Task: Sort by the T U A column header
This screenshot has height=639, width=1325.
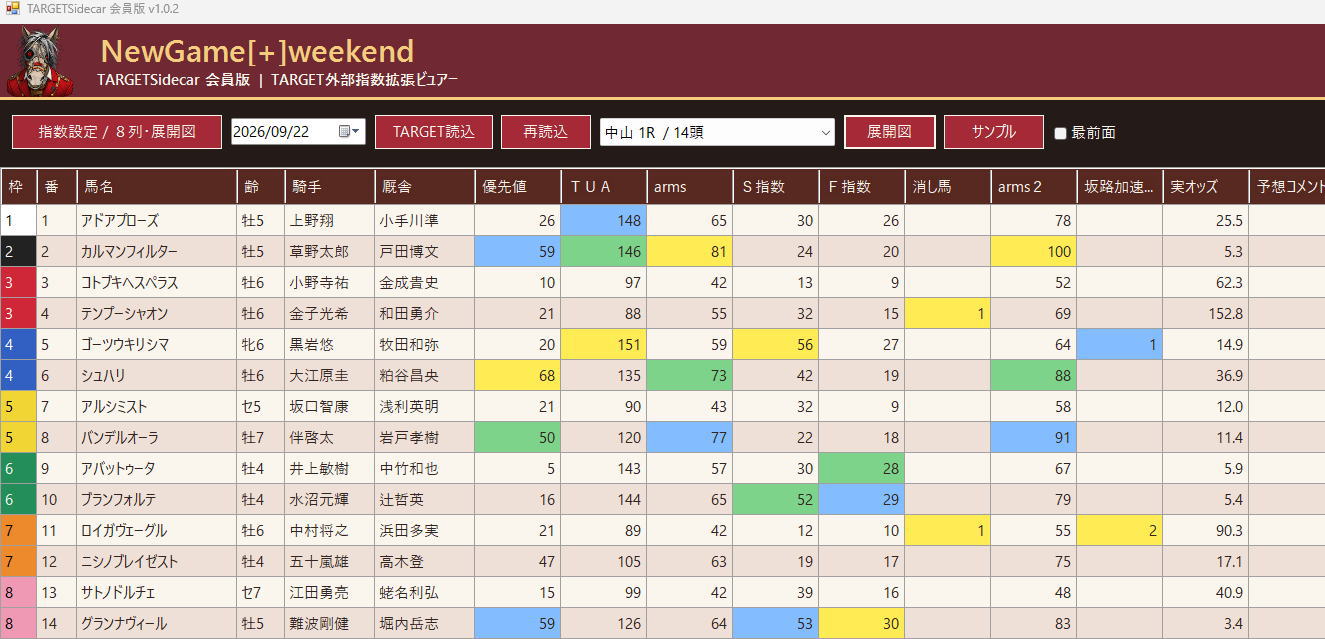Action: (x=604, y=187)
